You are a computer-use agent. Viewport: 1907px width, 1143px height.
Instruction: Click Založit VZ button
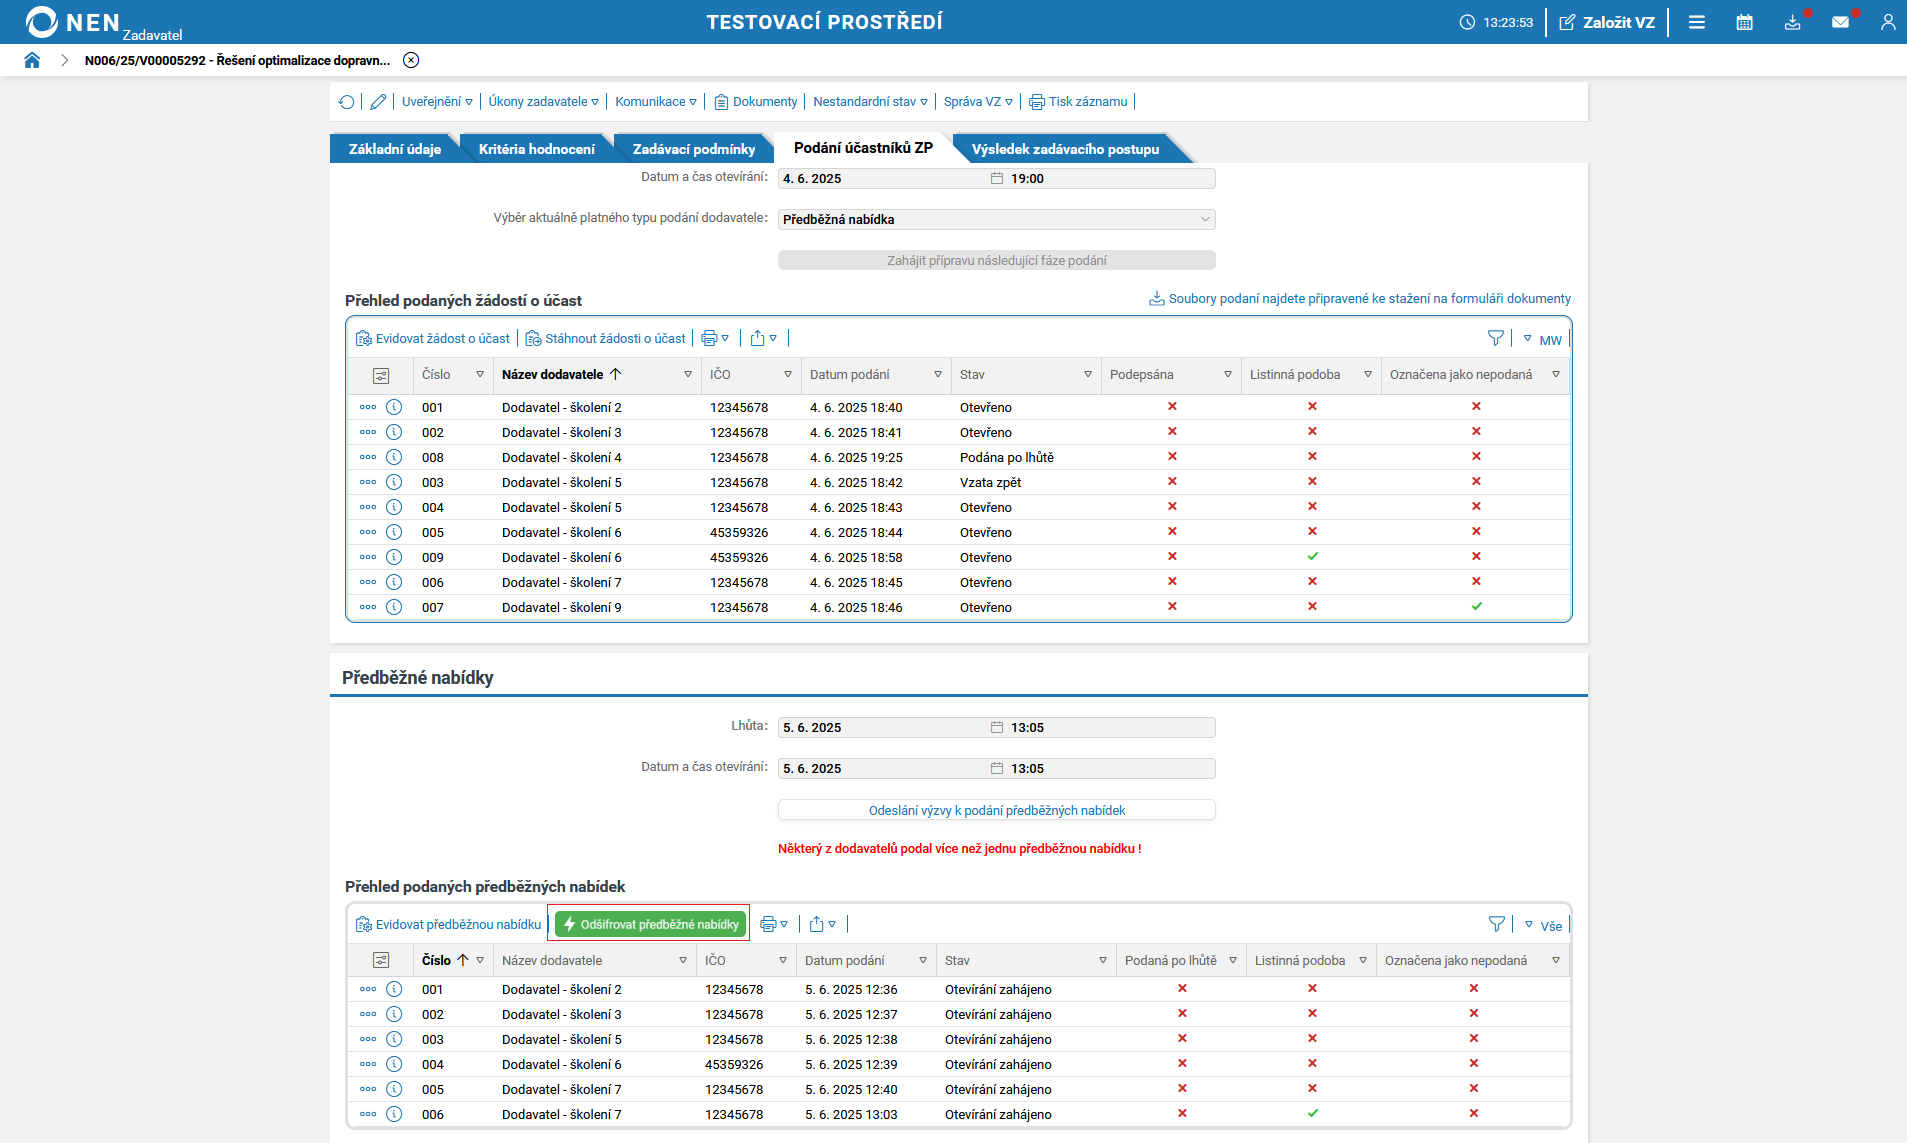(x=1607, y=22)
